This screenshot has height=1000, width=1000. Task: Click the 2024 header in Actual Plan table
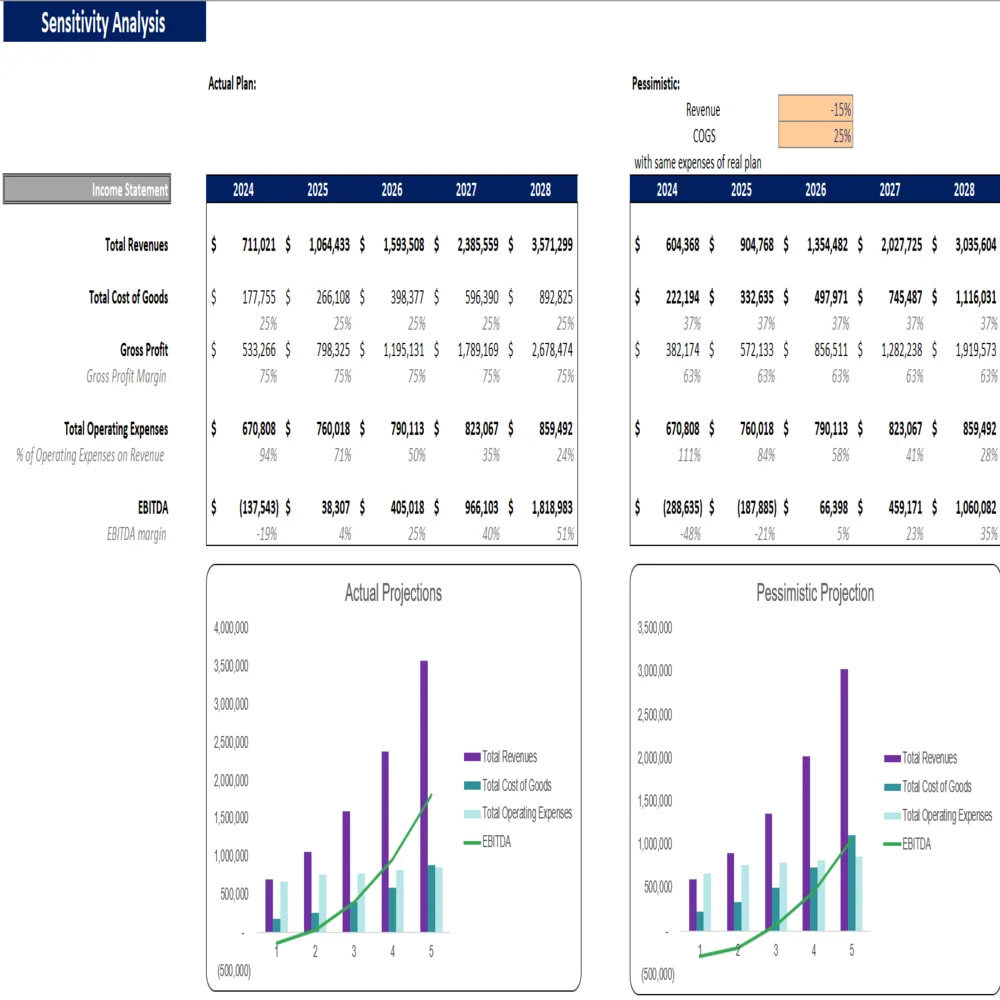(243, 190)
